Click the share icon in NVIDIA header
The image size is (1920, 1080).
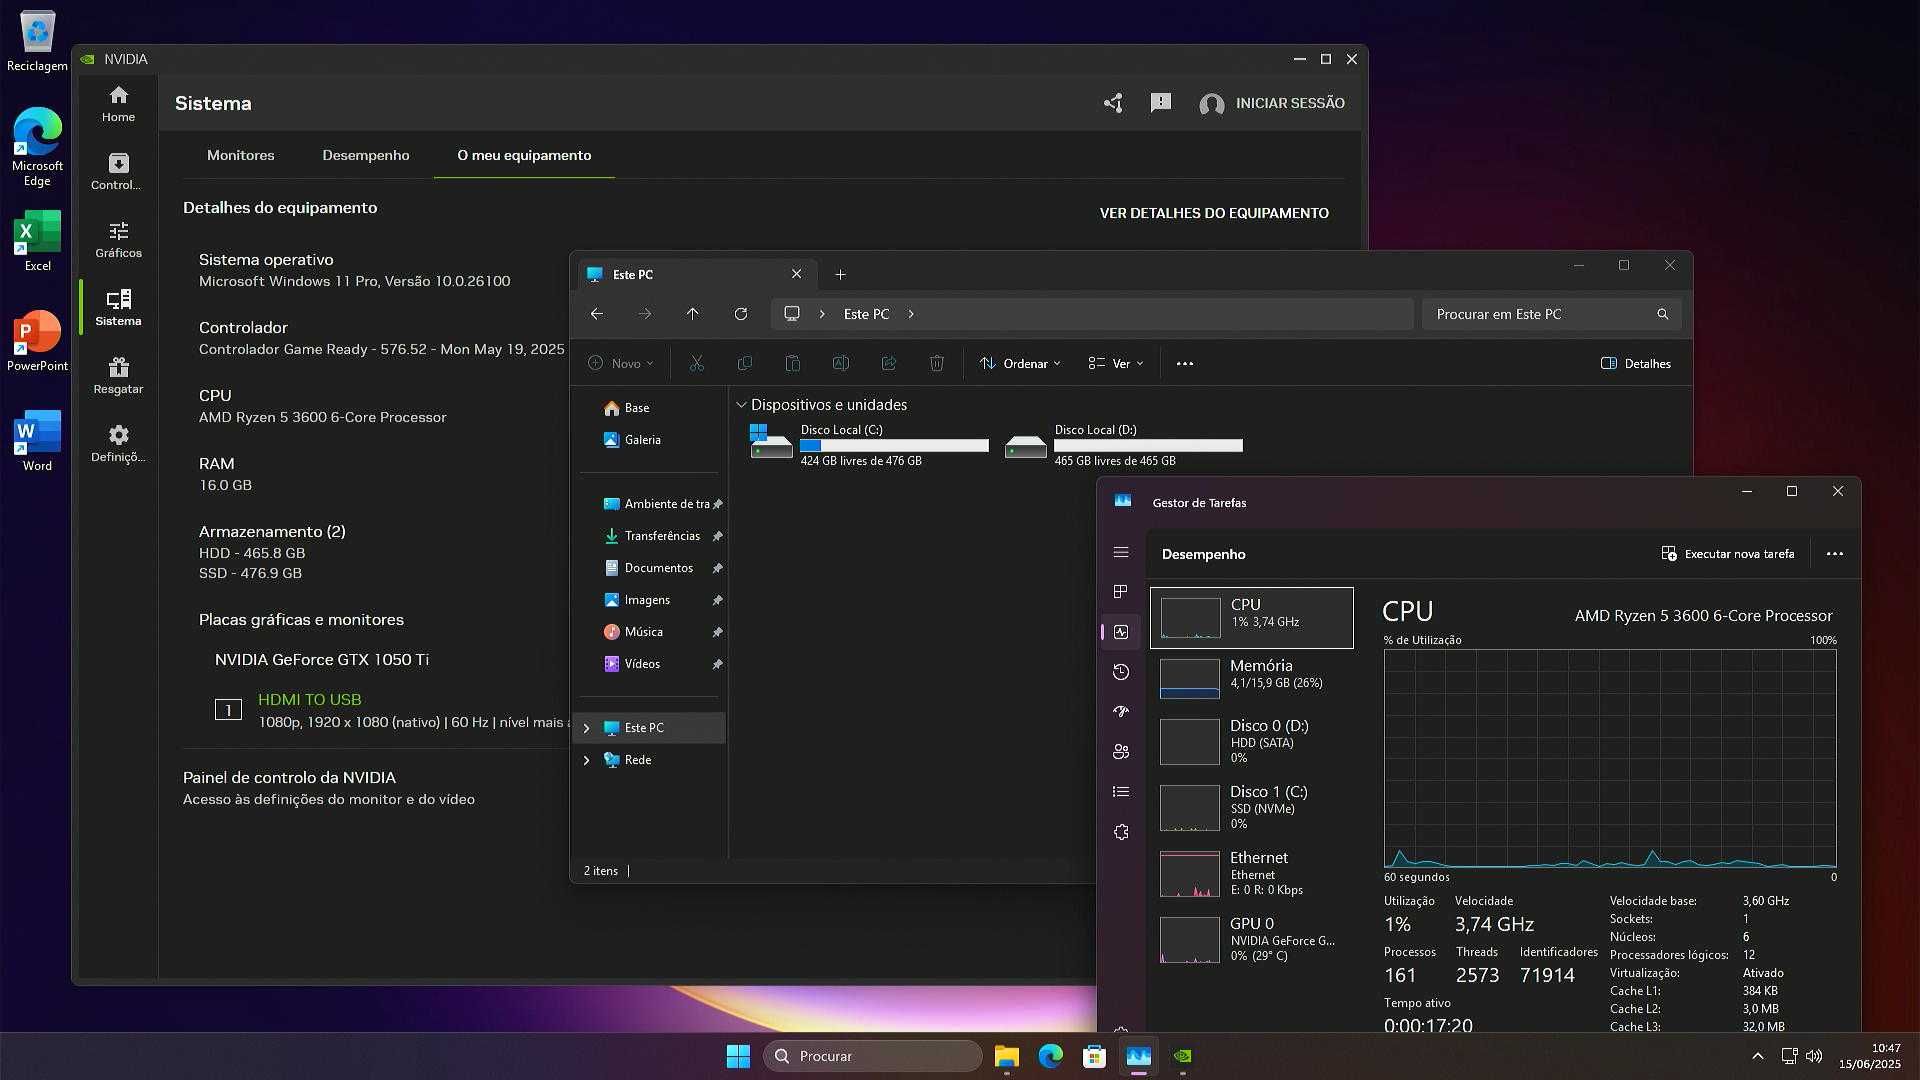[x=1113, y=103]
